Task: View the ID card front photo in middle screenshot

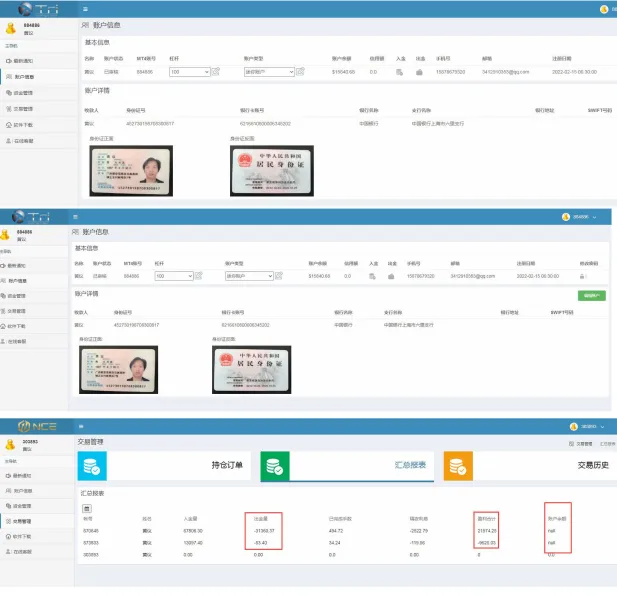Action: (x=118, y=370)
